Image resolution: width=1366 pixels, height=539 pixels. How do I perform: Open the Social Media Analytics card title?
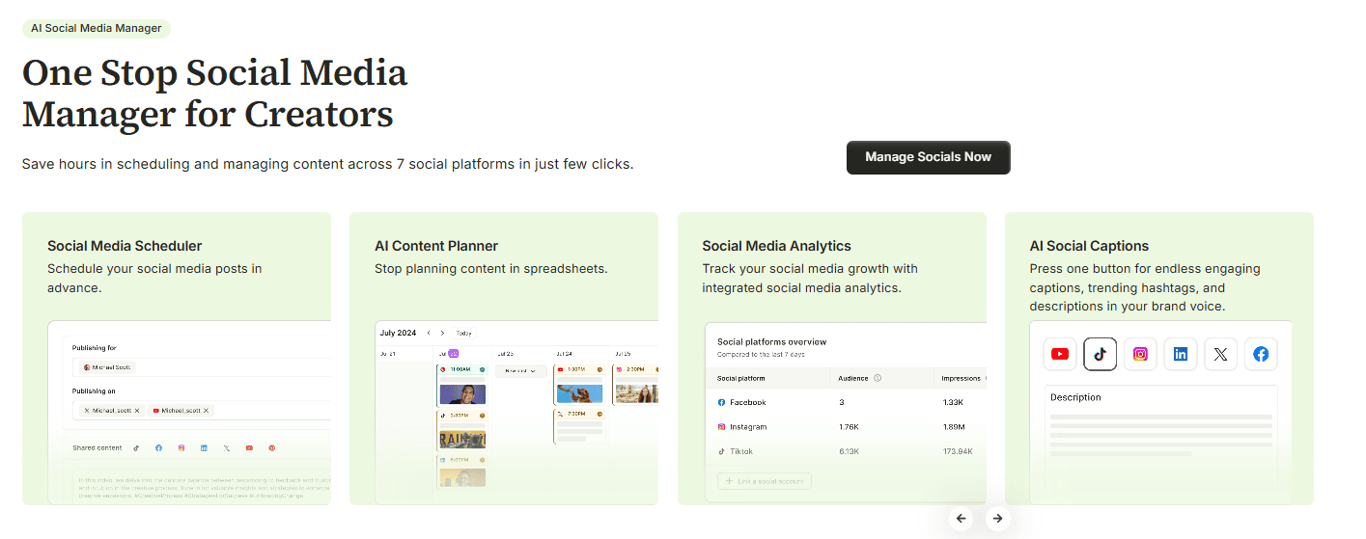pyautogui.click(x=777, y=246)
